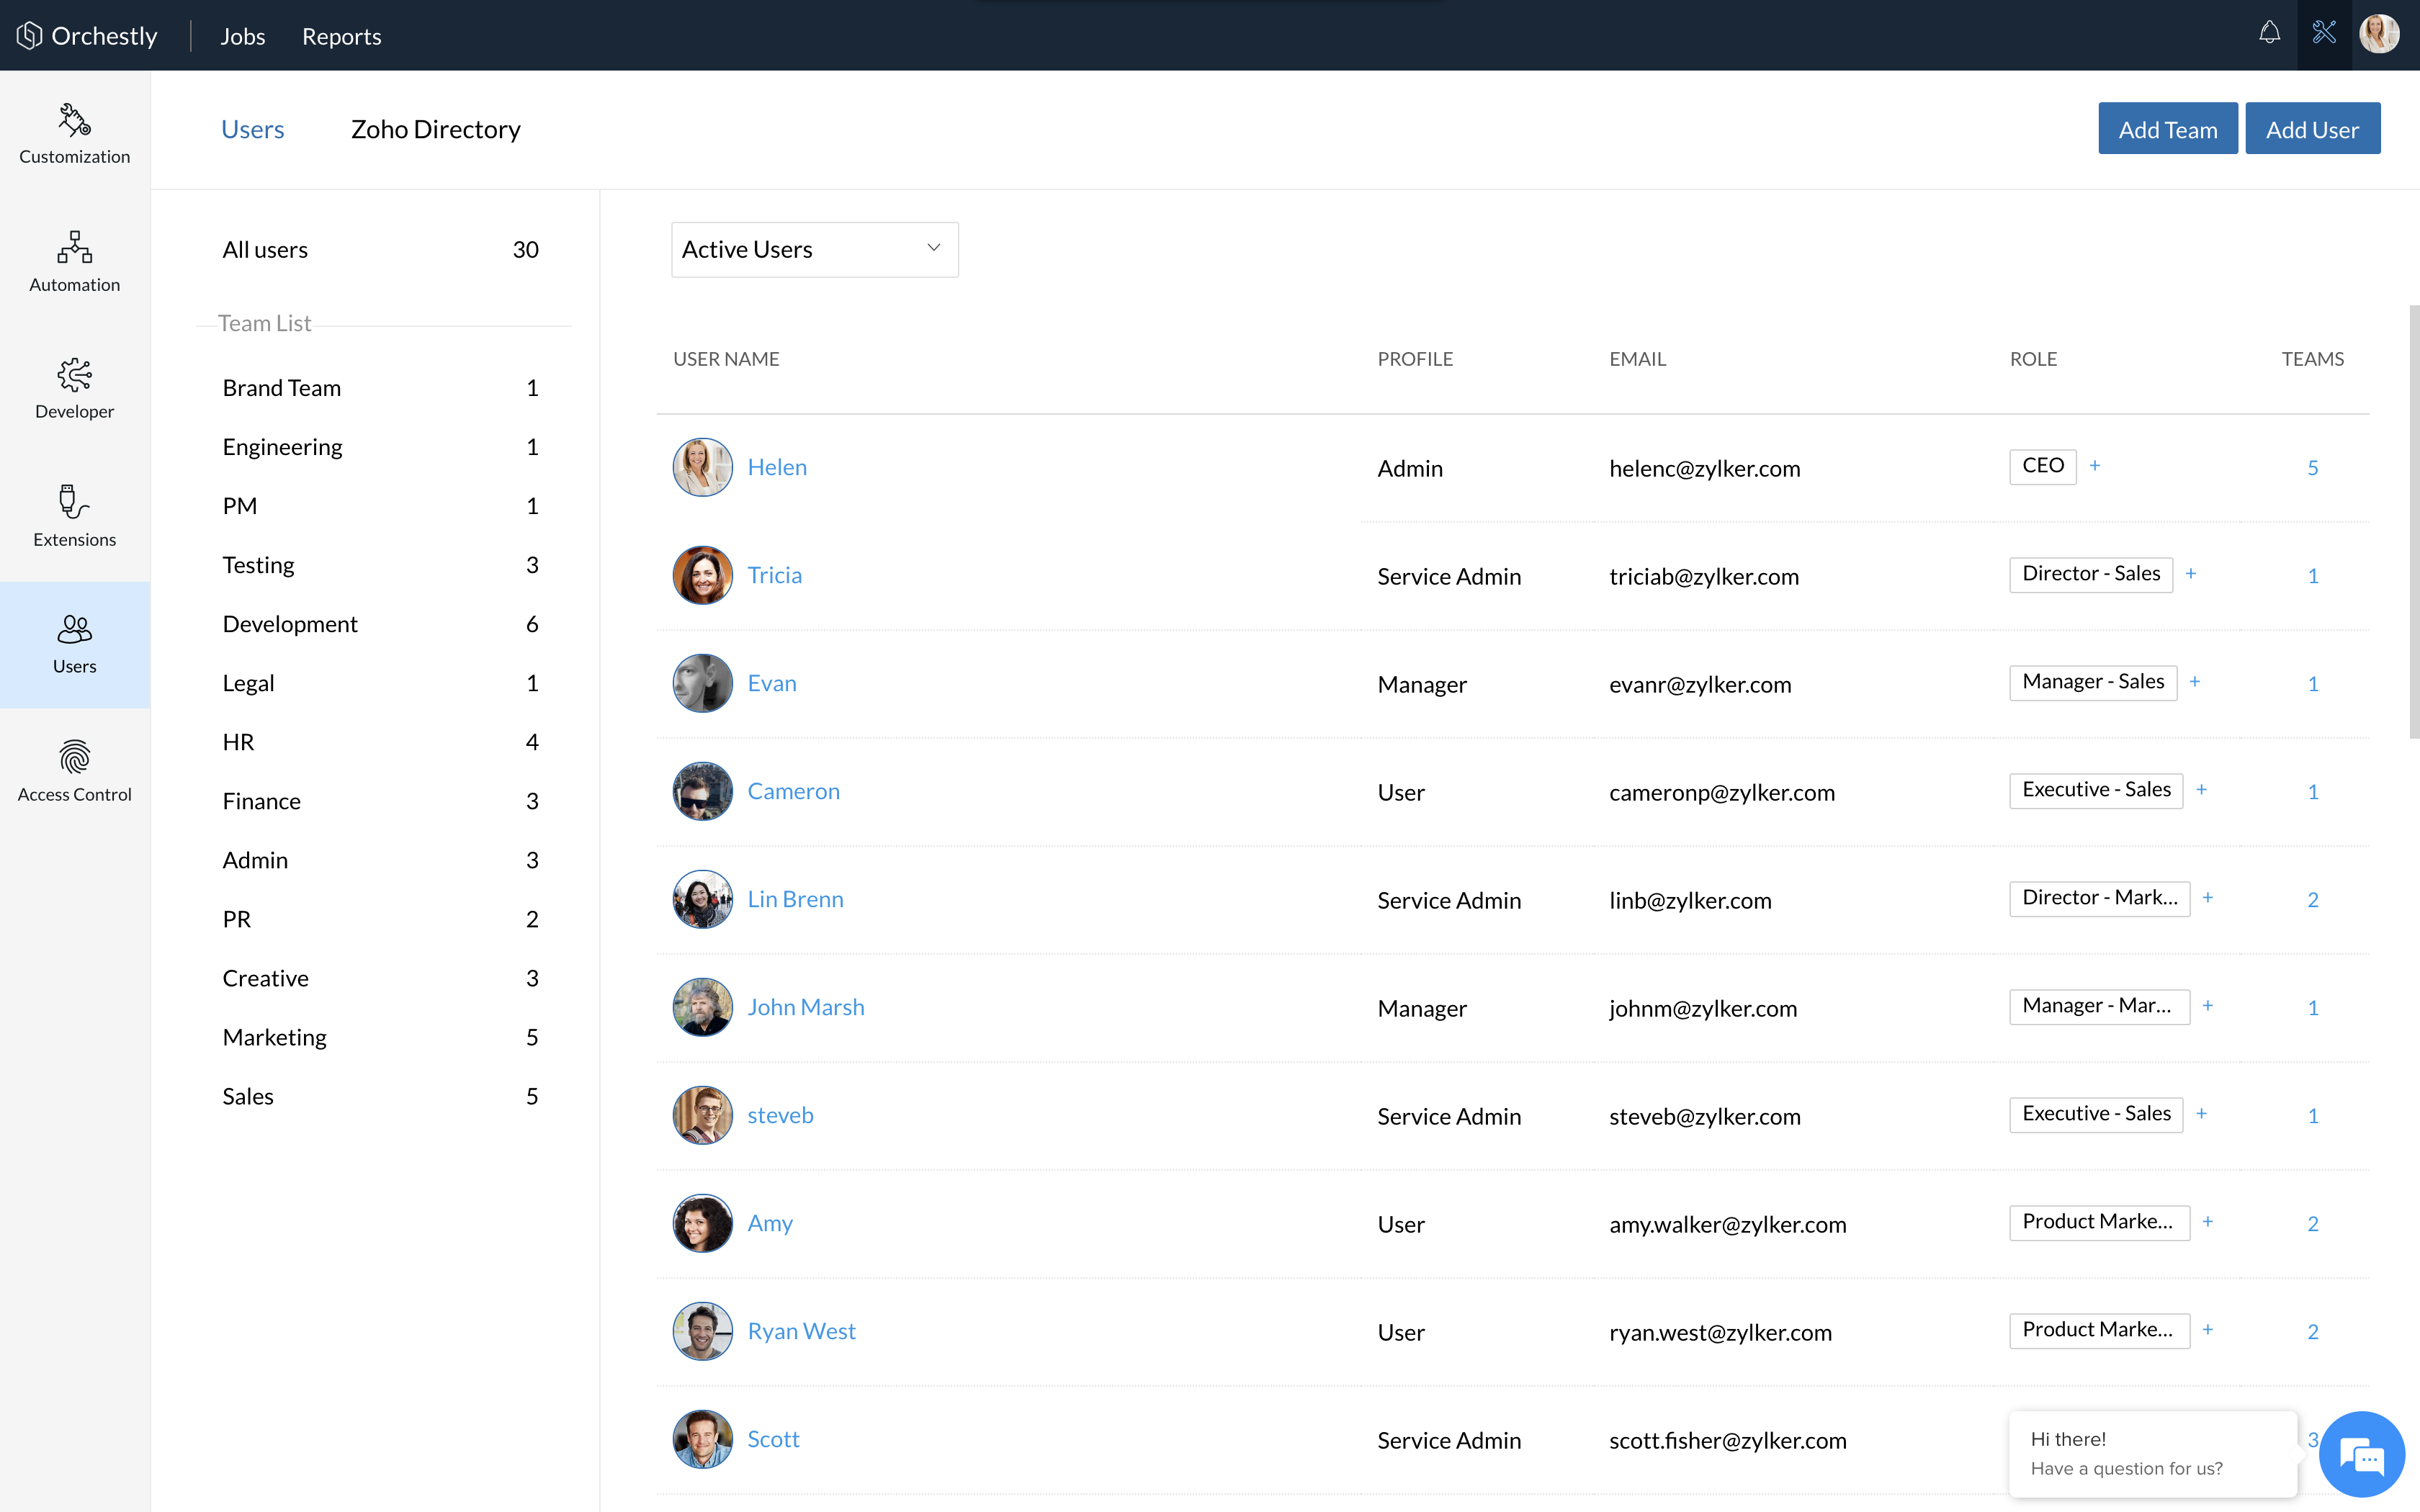Image resolution: width=2420 pixels, height=1512 pixels.
Task: Select the Development team in Team List
Action: (290, 624)
